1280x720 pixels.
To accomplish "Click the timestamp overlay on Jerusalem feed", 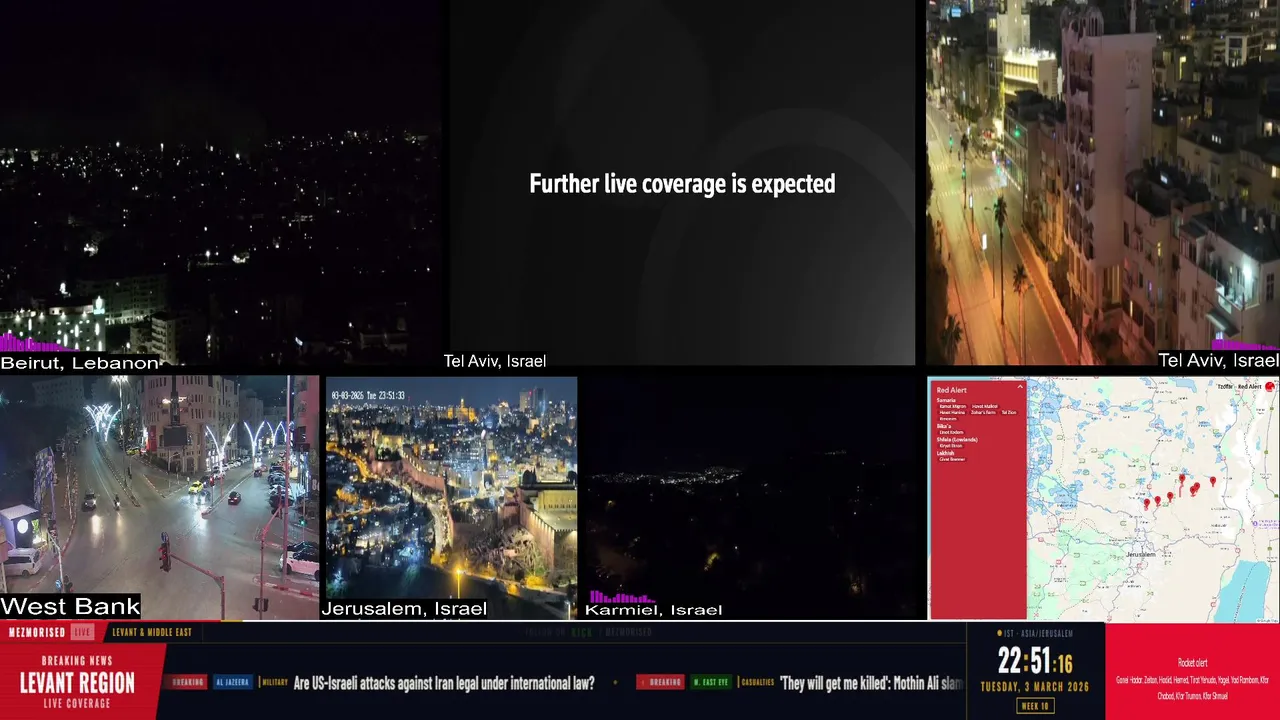I will [x=368, y=396].
